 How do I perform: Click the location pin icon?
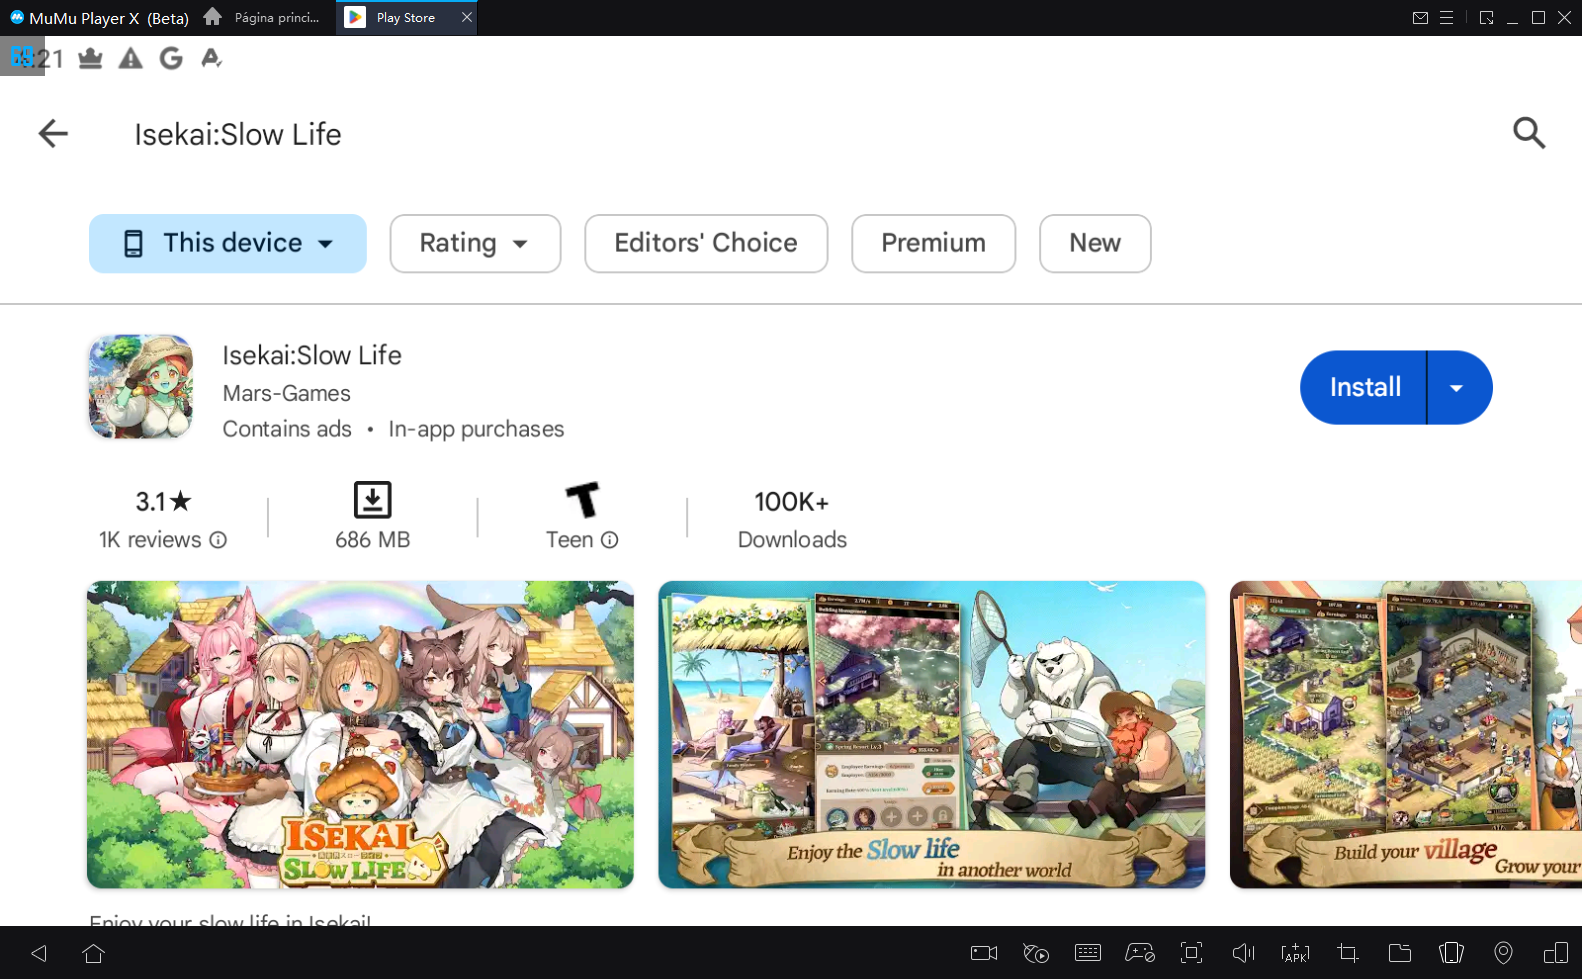pos(1503,953)
